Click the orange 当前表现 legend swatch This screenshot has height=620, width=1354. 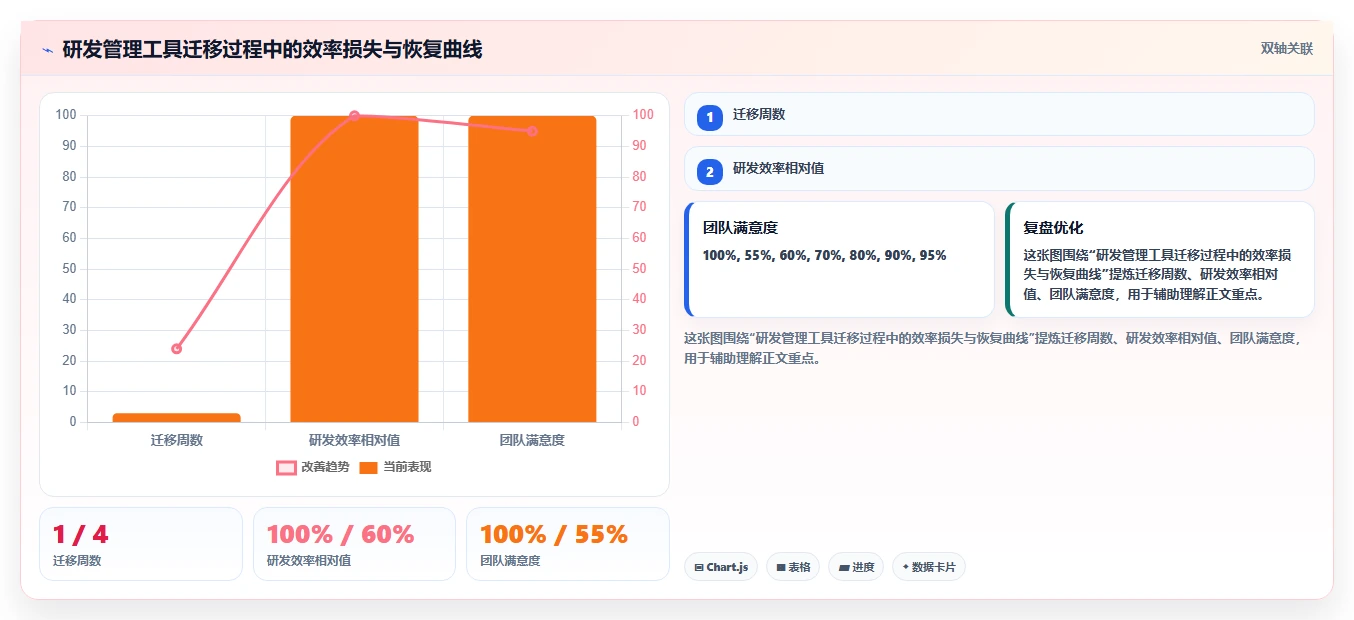[x=368, y=467]
